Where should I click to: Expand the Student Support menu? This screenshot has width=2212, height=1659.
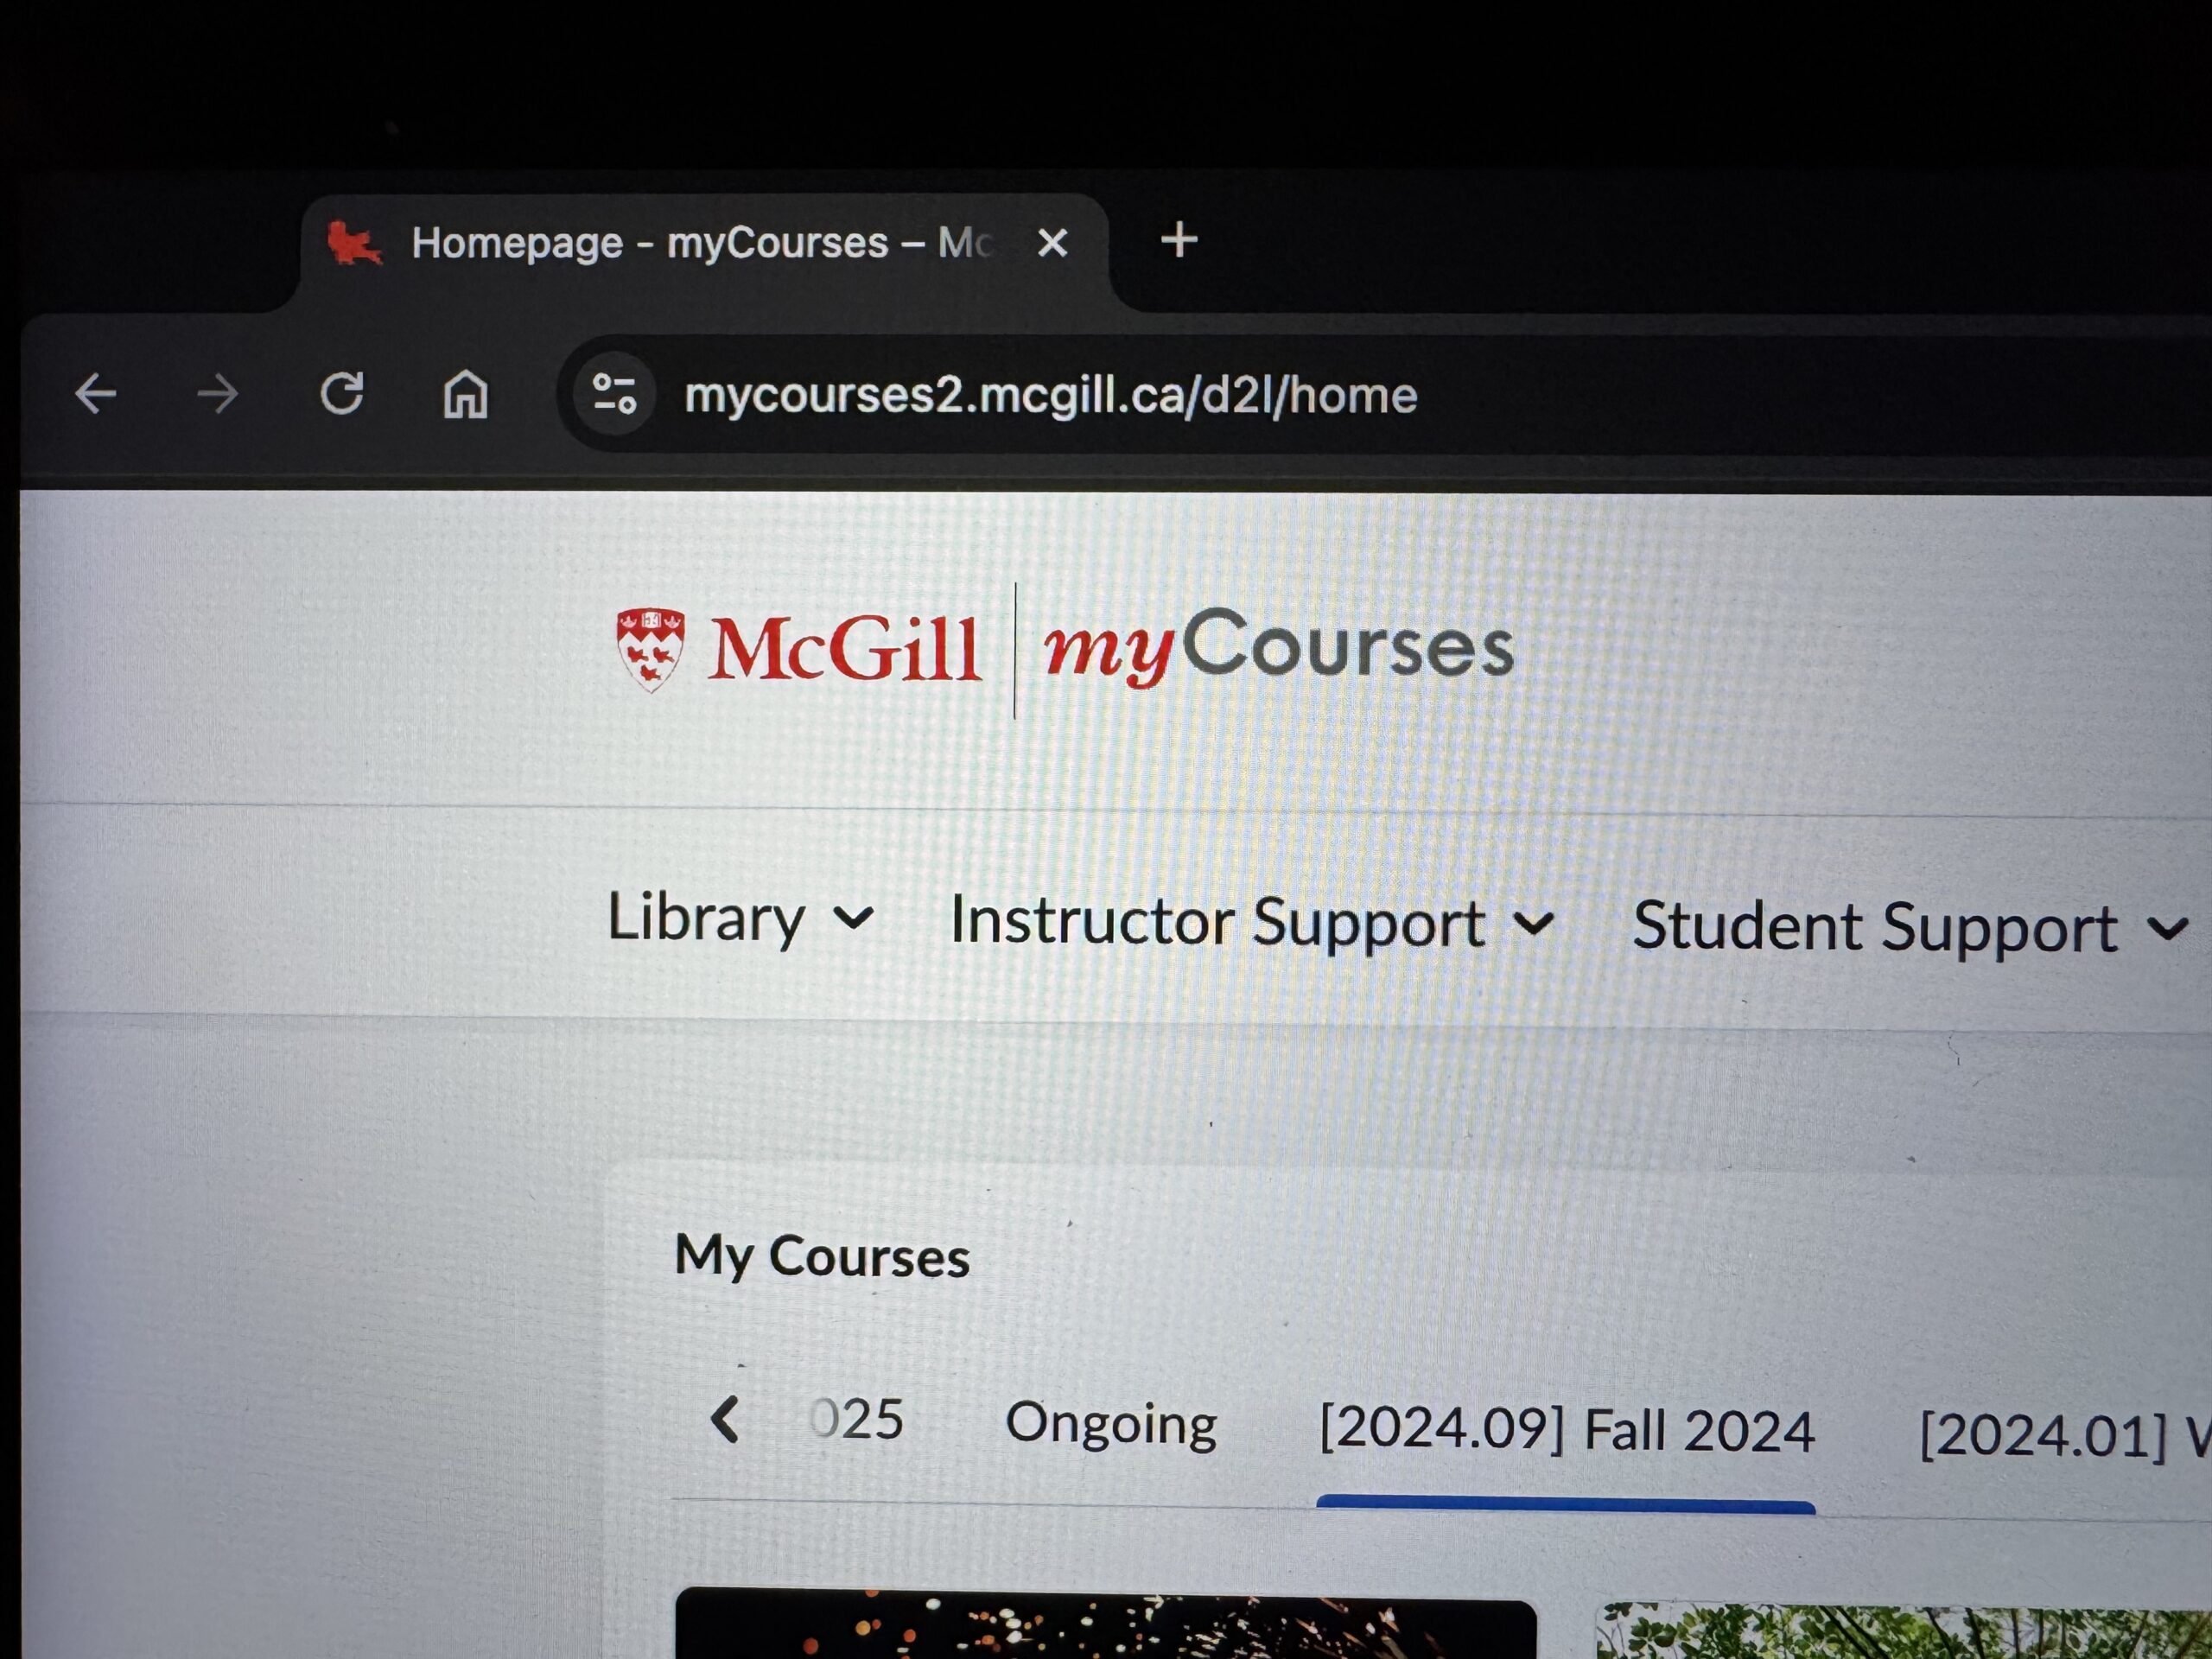coord(1910,927)
